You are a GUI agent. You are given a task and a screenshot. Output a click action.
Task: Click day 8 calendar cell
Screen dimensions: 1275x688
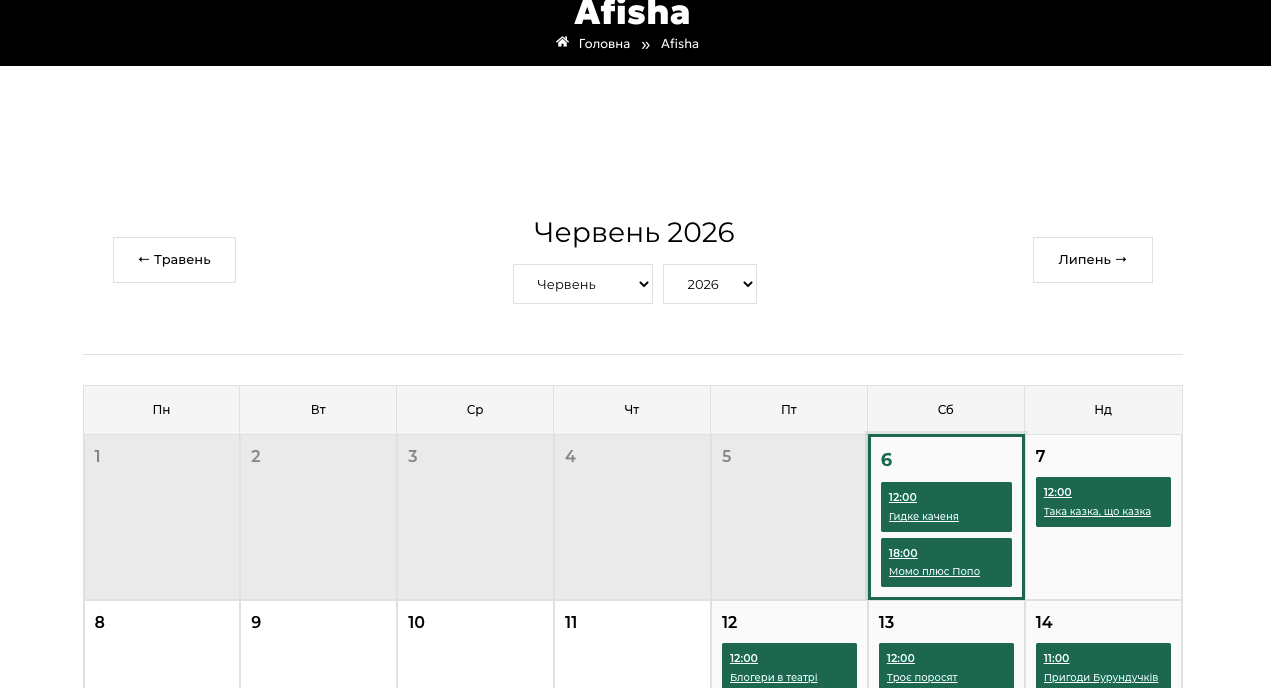(x=161, y=644)
